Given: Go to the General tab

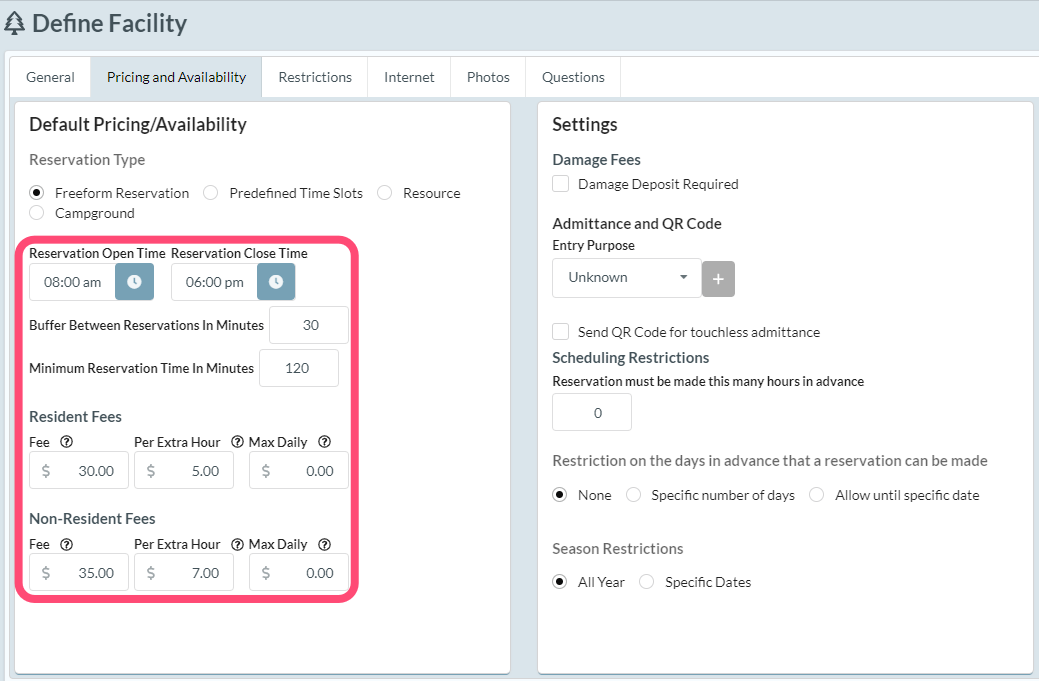Looking at the screenshot, I should pyautogui.click(x=50, y=77).
